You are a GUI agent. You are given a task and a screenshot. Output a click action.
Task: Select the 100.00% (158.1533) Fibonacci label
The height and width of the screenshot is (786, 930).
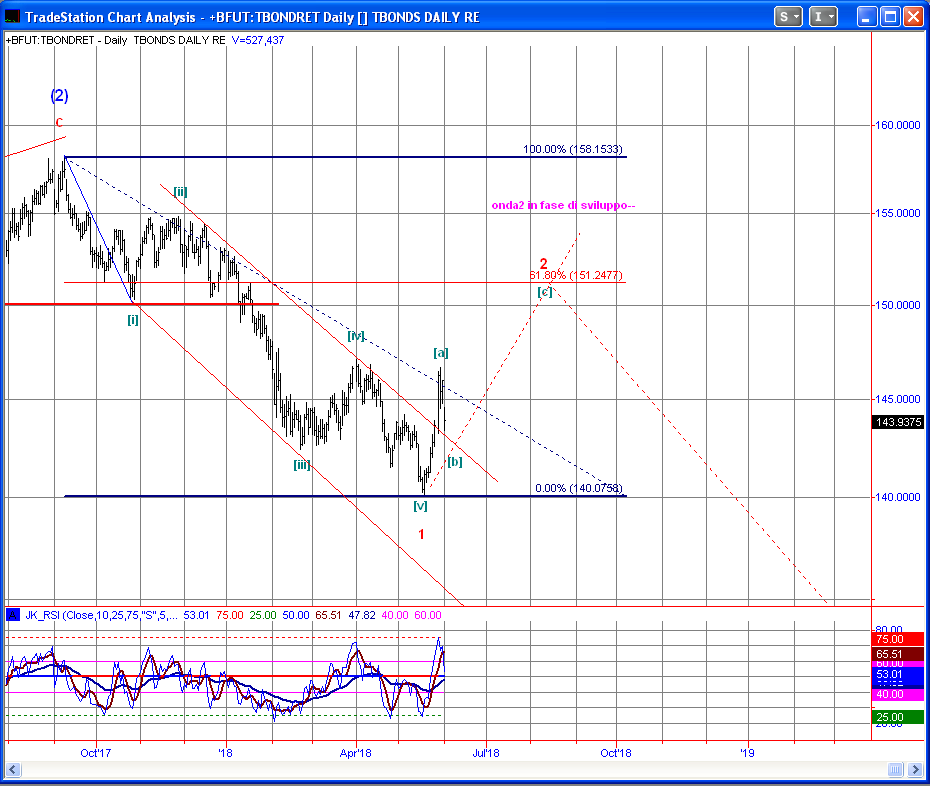coord(573,149)
